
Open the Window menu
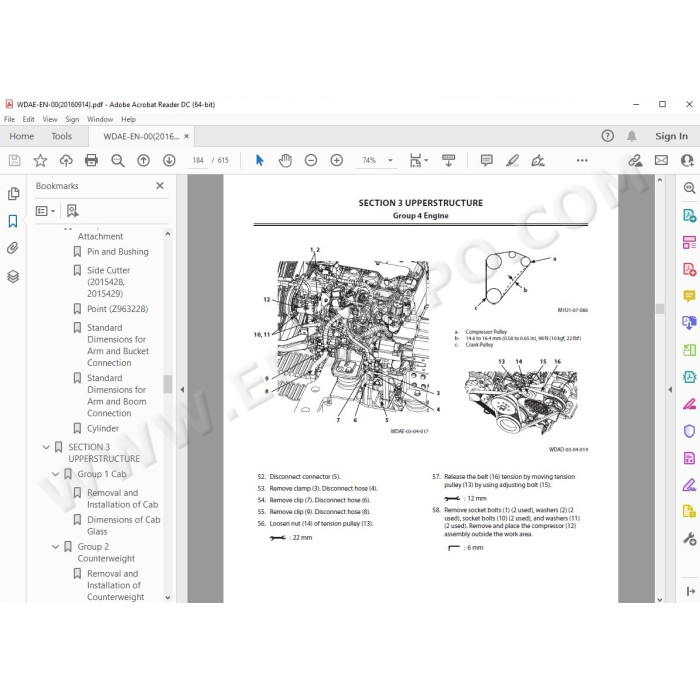(x=100, y=119)
